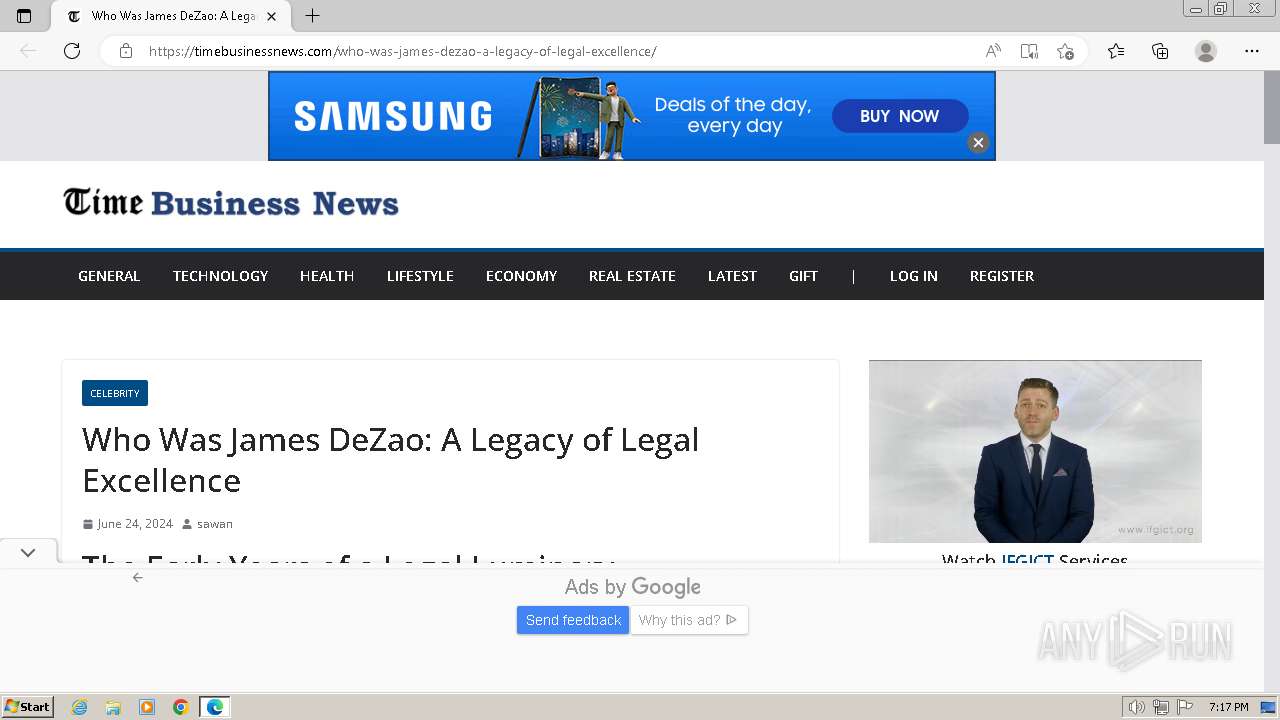Click the REGISTER link
1280x720 pixels.
[x=1002, y=276]
